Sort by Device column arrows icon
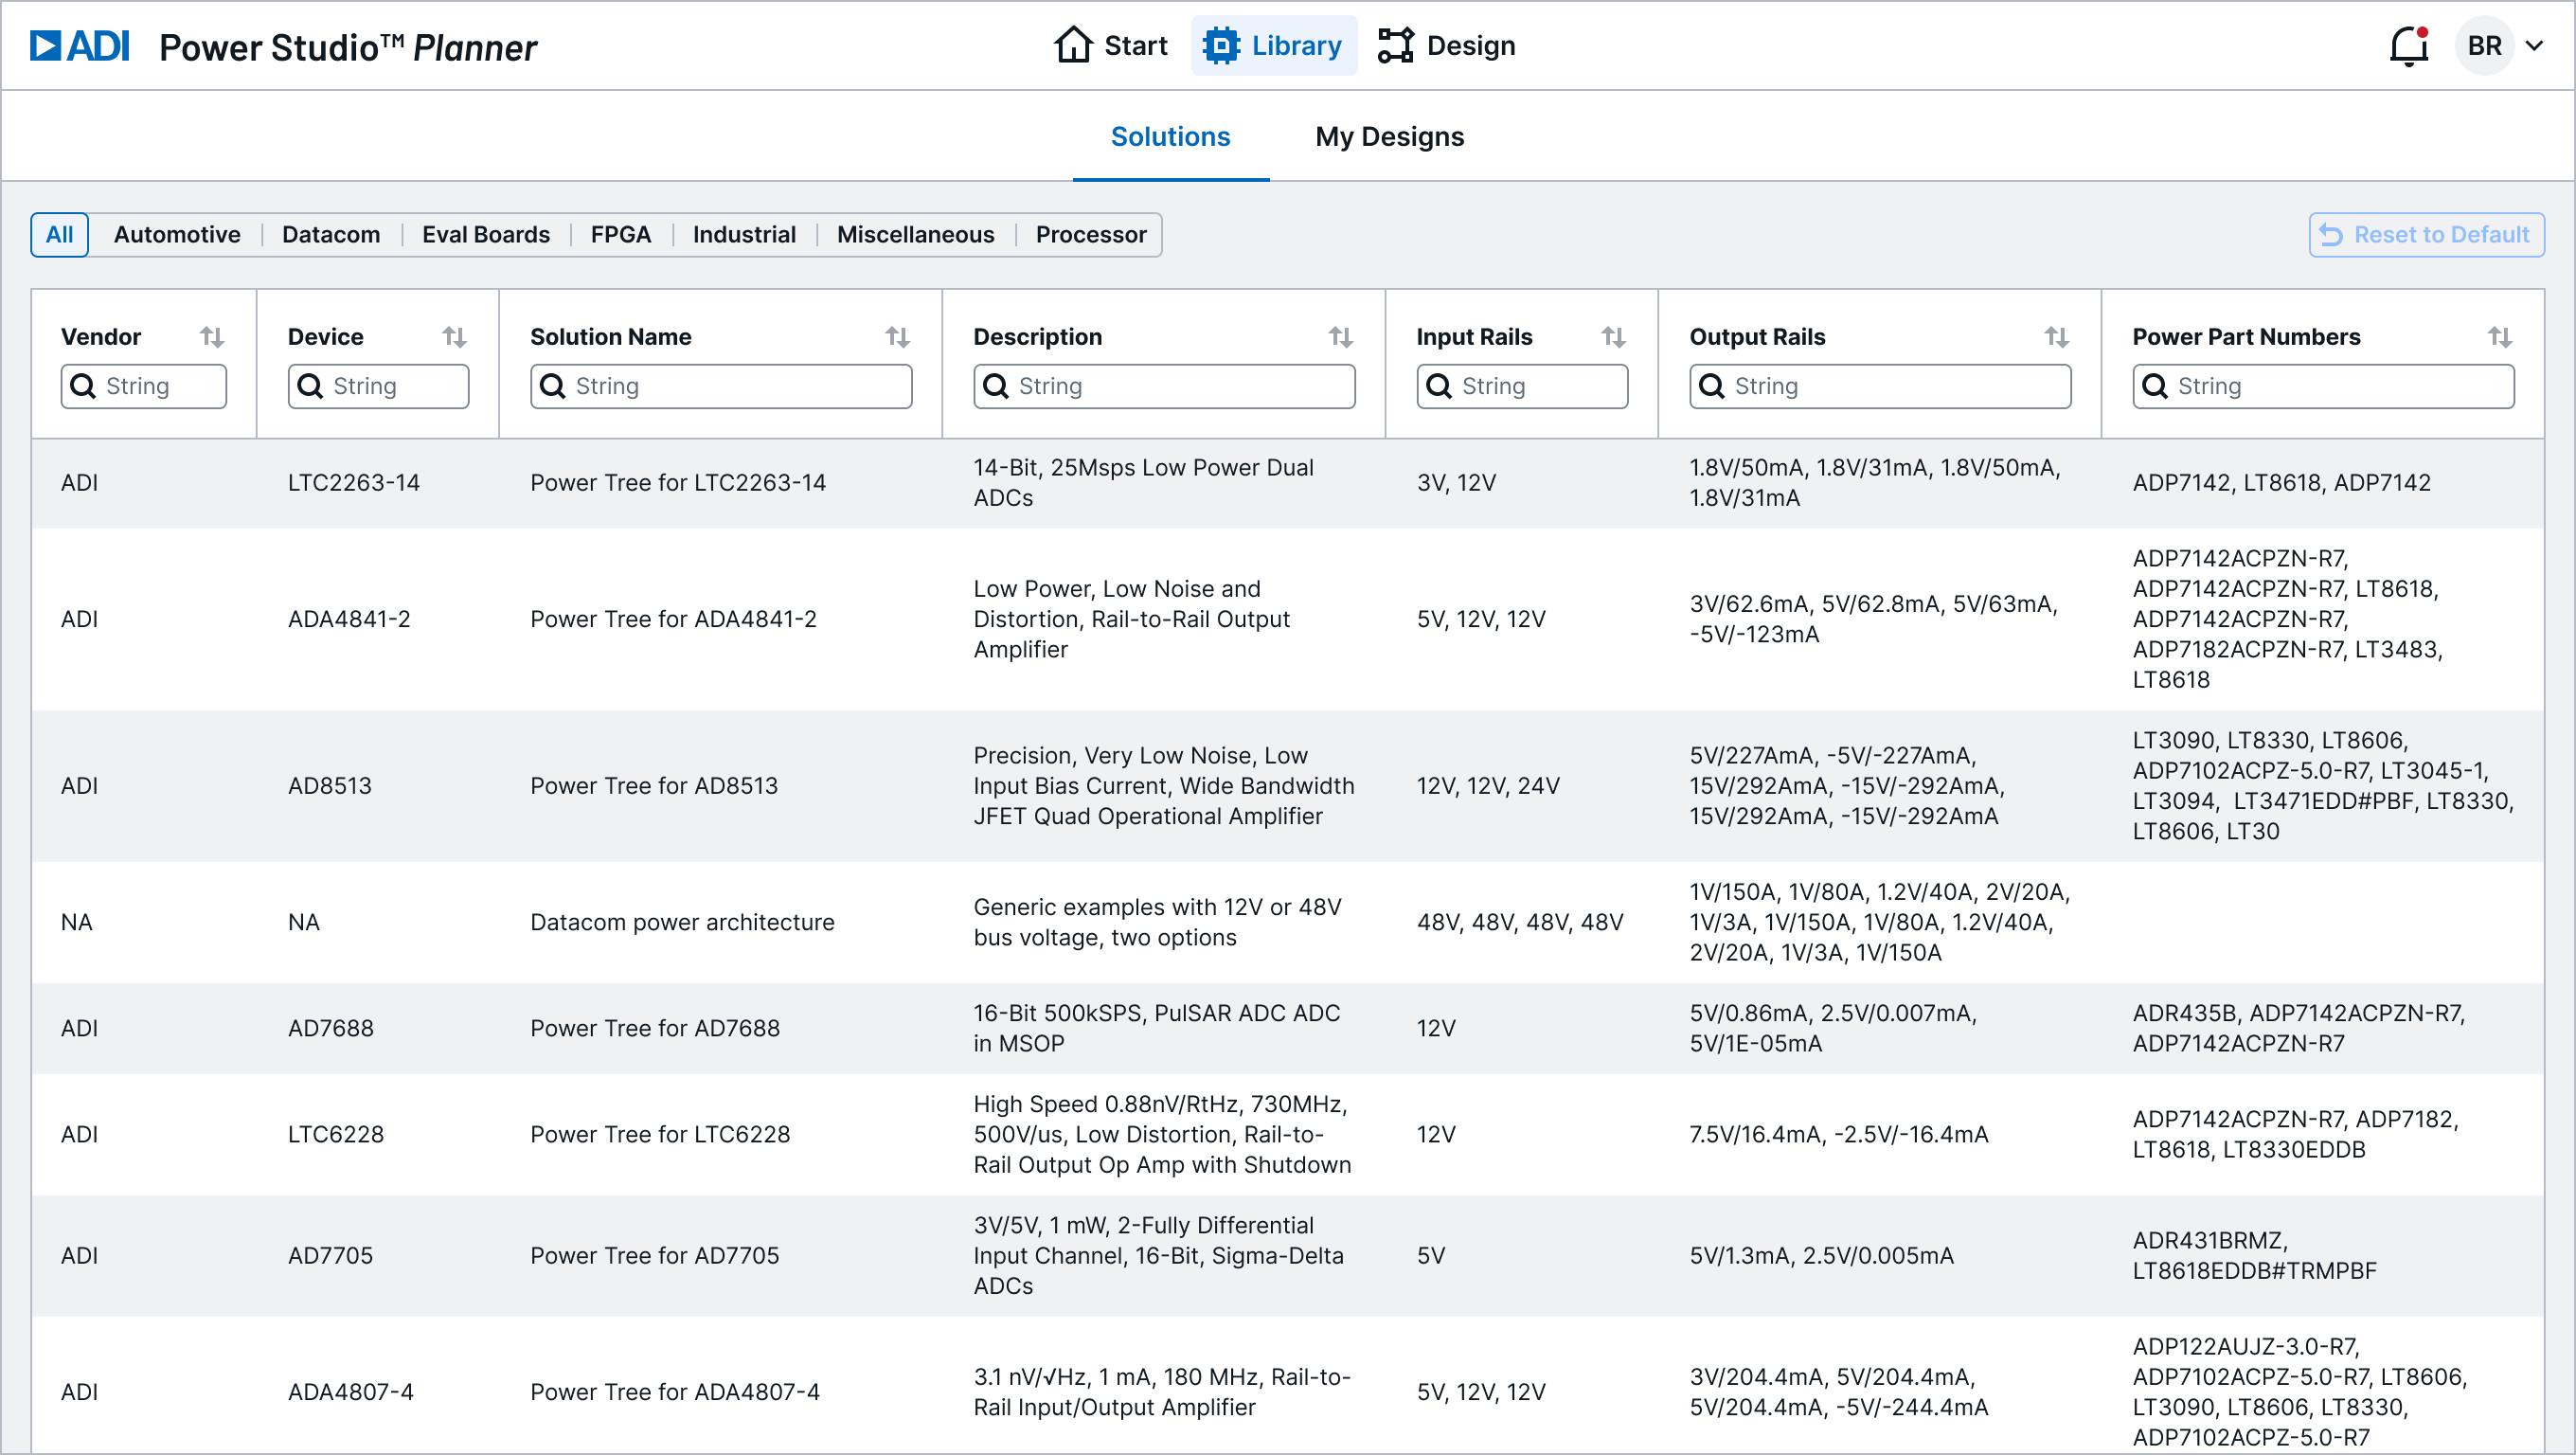 coord(454,337)
